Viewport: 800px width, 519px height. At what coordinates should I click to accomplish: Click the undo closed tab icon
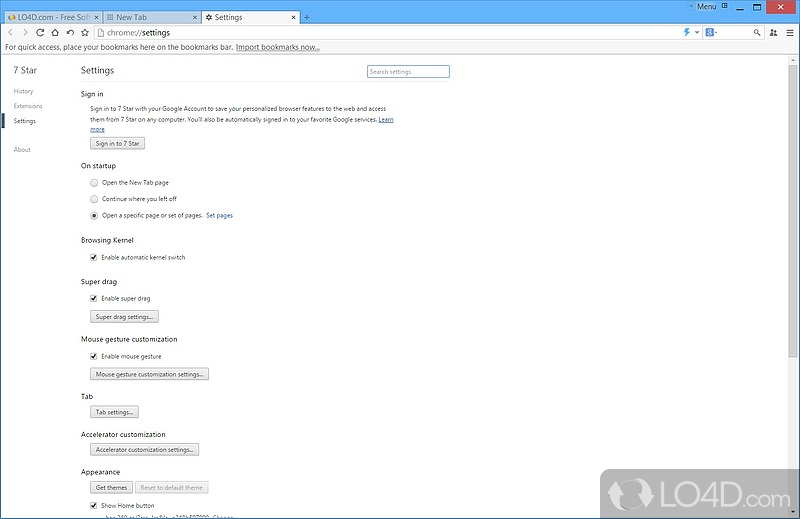tap(70, 32)
